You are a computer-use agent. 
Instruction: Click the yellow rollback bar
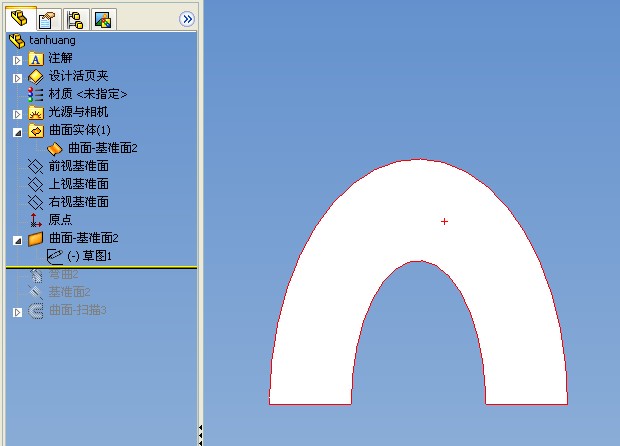101,268
